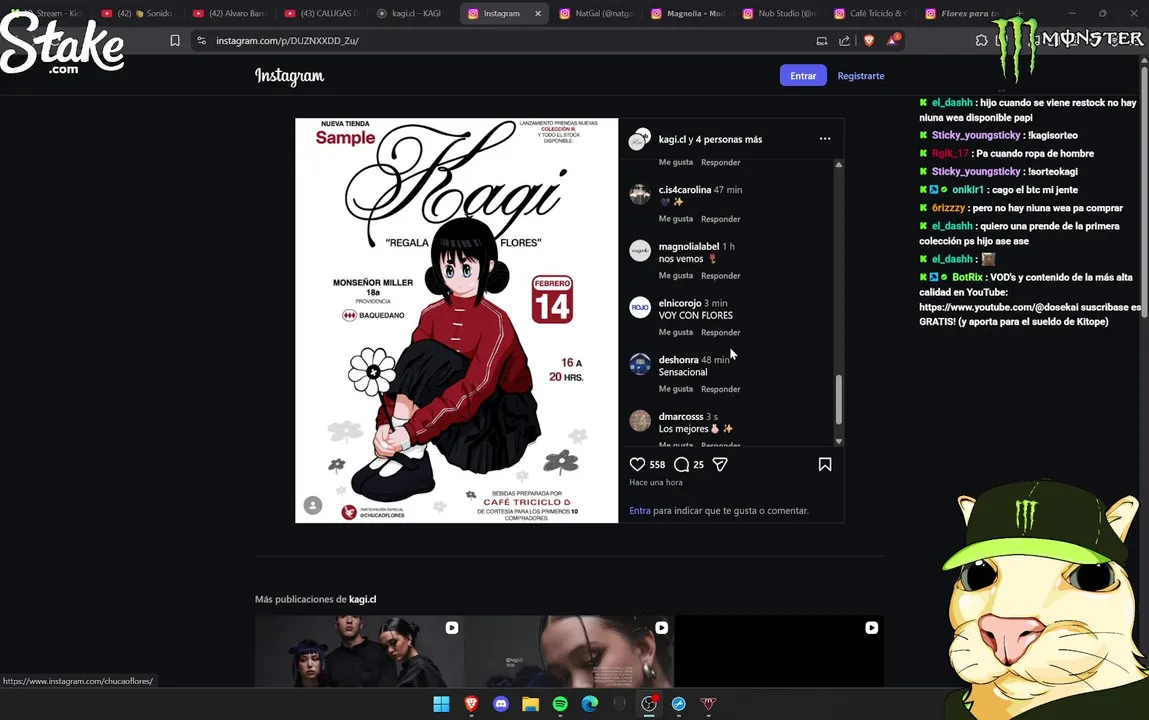Switch to the Flores para tab

963,13
